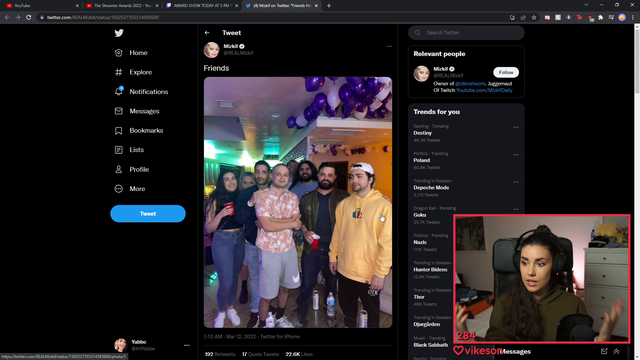Click the browser forward arrow
640x360 pixels.
click(18, 18)
